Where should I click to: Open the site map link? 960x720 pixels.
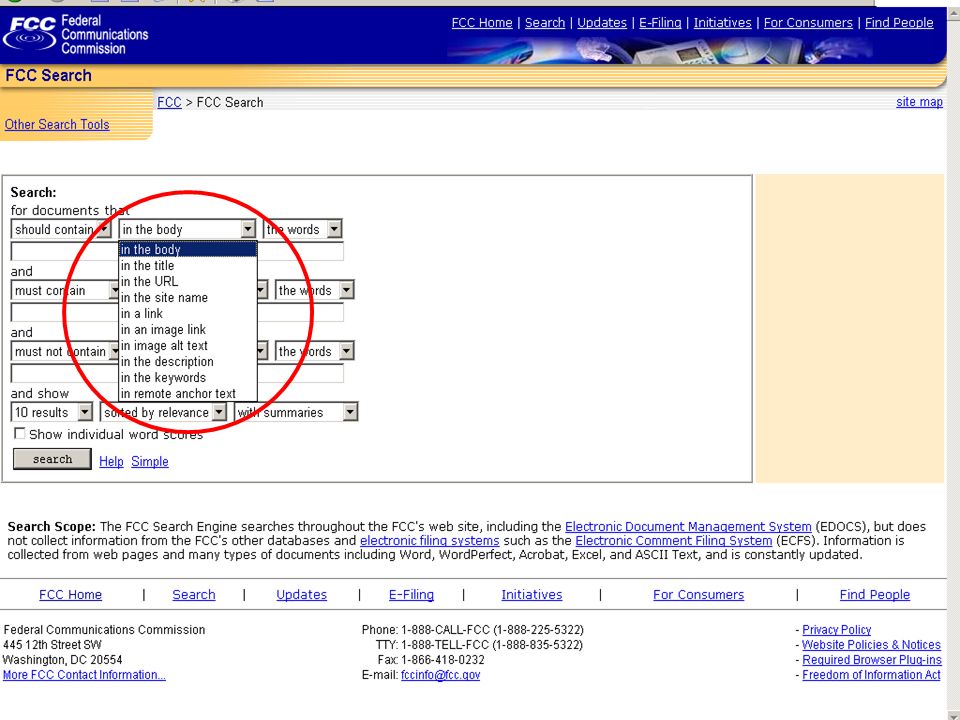(919, 102)
